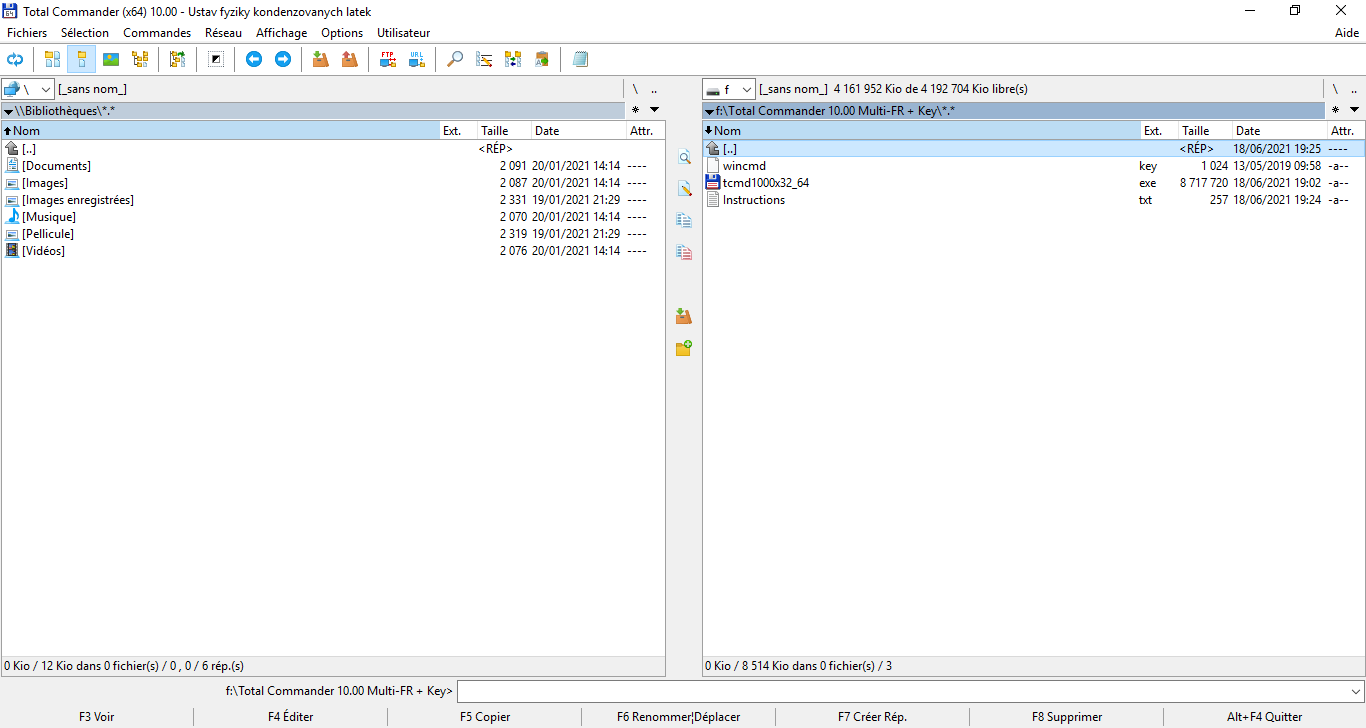Image resolution: width=1366 pixels, height=728 pixels.
Task: Open the Réseau menu
Action: click(223, 33)
